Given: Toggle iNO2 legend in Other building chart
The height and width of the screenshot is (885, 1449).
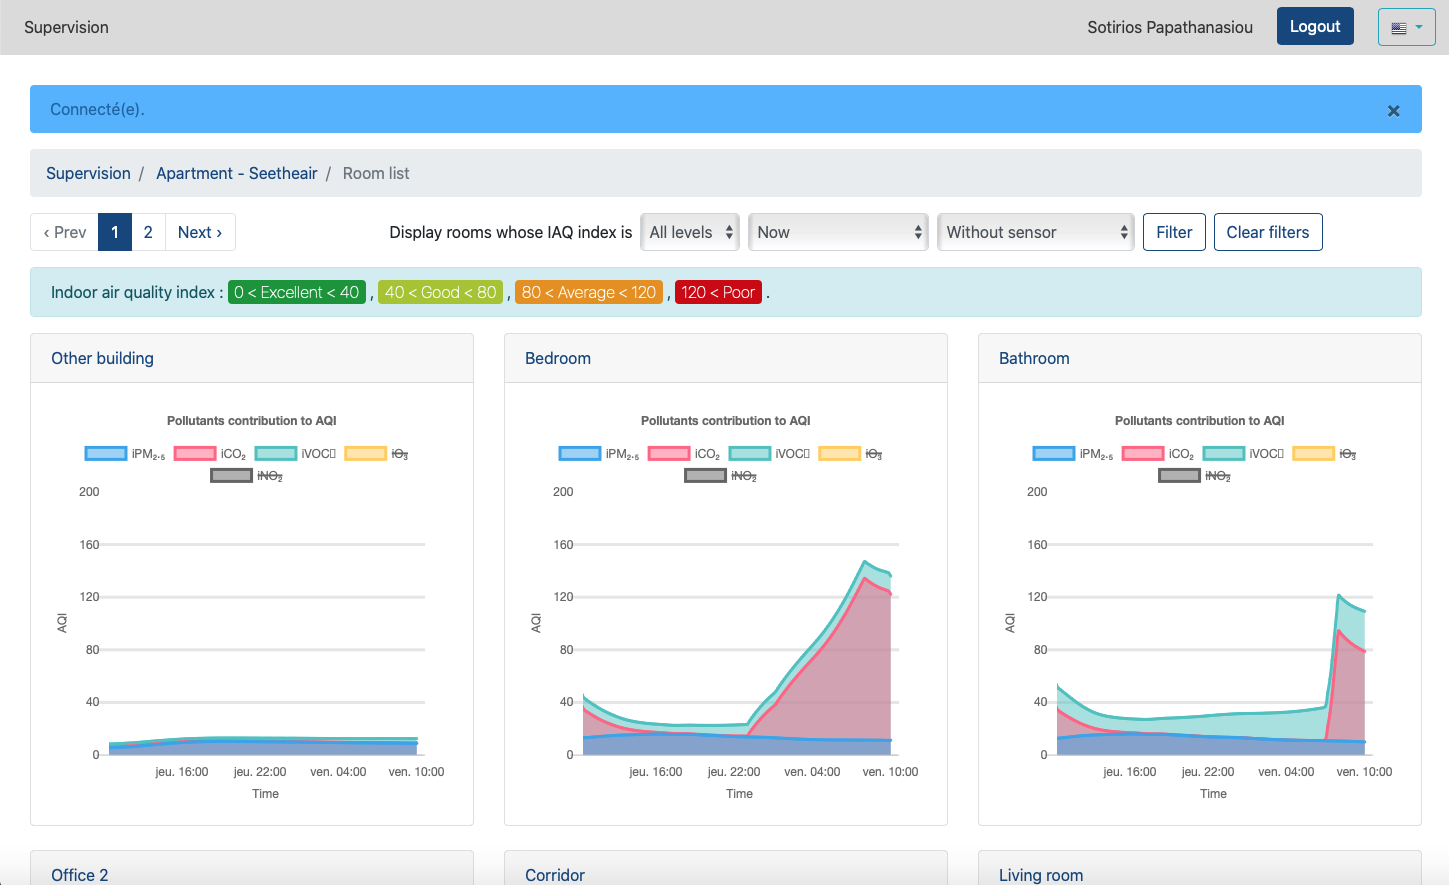Looking at the screenshot, I should pos(231,476).
